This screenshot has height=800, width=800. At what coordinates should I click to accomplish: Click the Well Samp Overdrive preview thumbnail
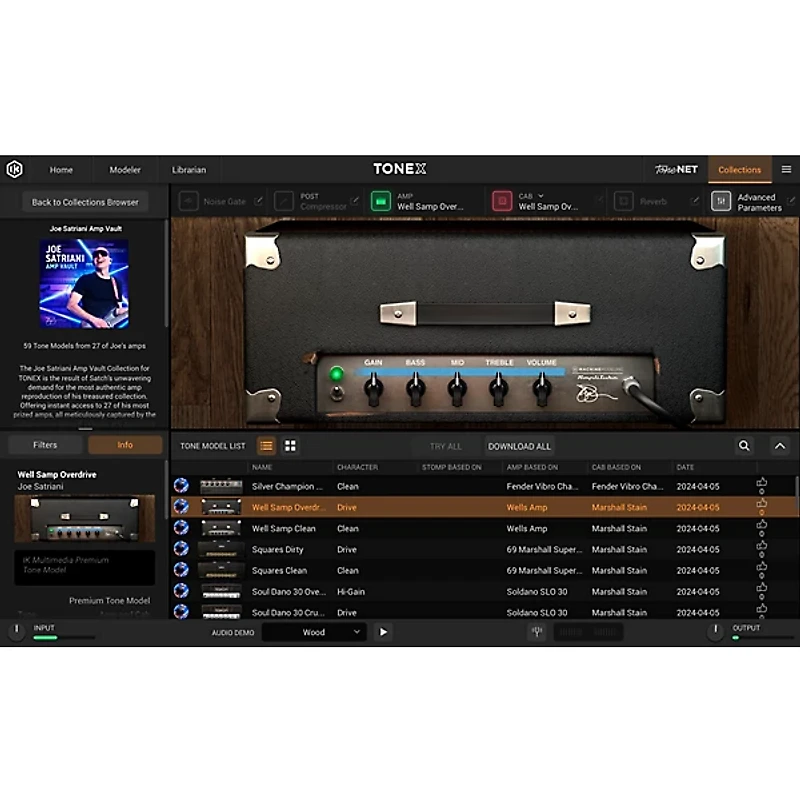pyautogui.click(x=85, y=518)
